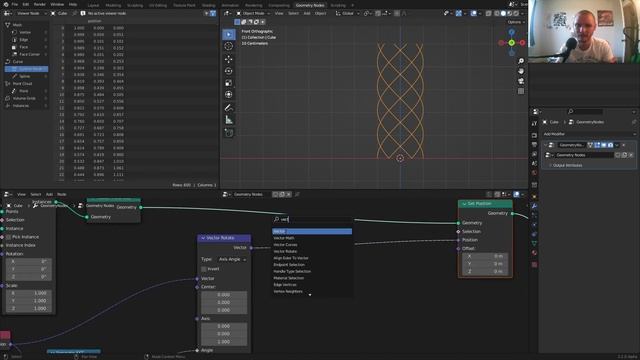This screenshot has height=360, width=640.
Task: Choose Vector Rotate in search results
Action: pyautogui.click(x=312, y=251)
